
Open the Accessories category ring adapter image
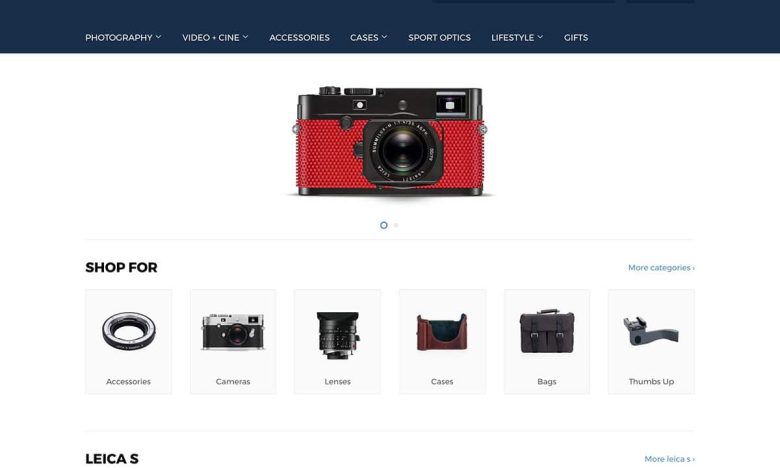[129, 331]
